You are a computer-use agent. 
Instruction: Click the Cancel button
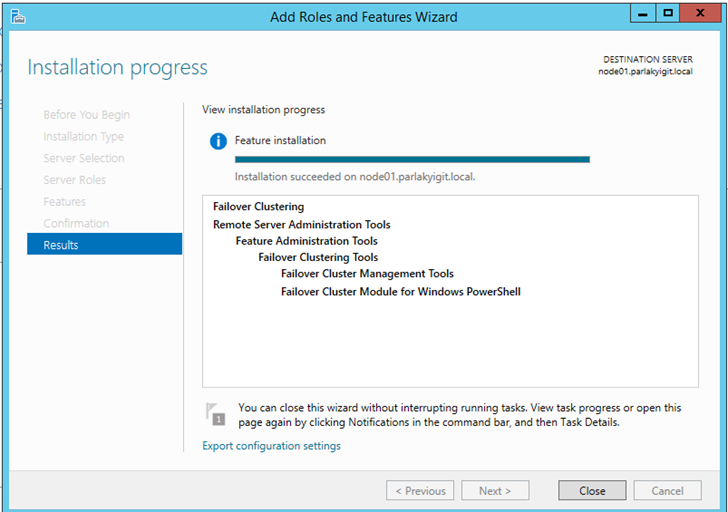click(x=667, y=491)
